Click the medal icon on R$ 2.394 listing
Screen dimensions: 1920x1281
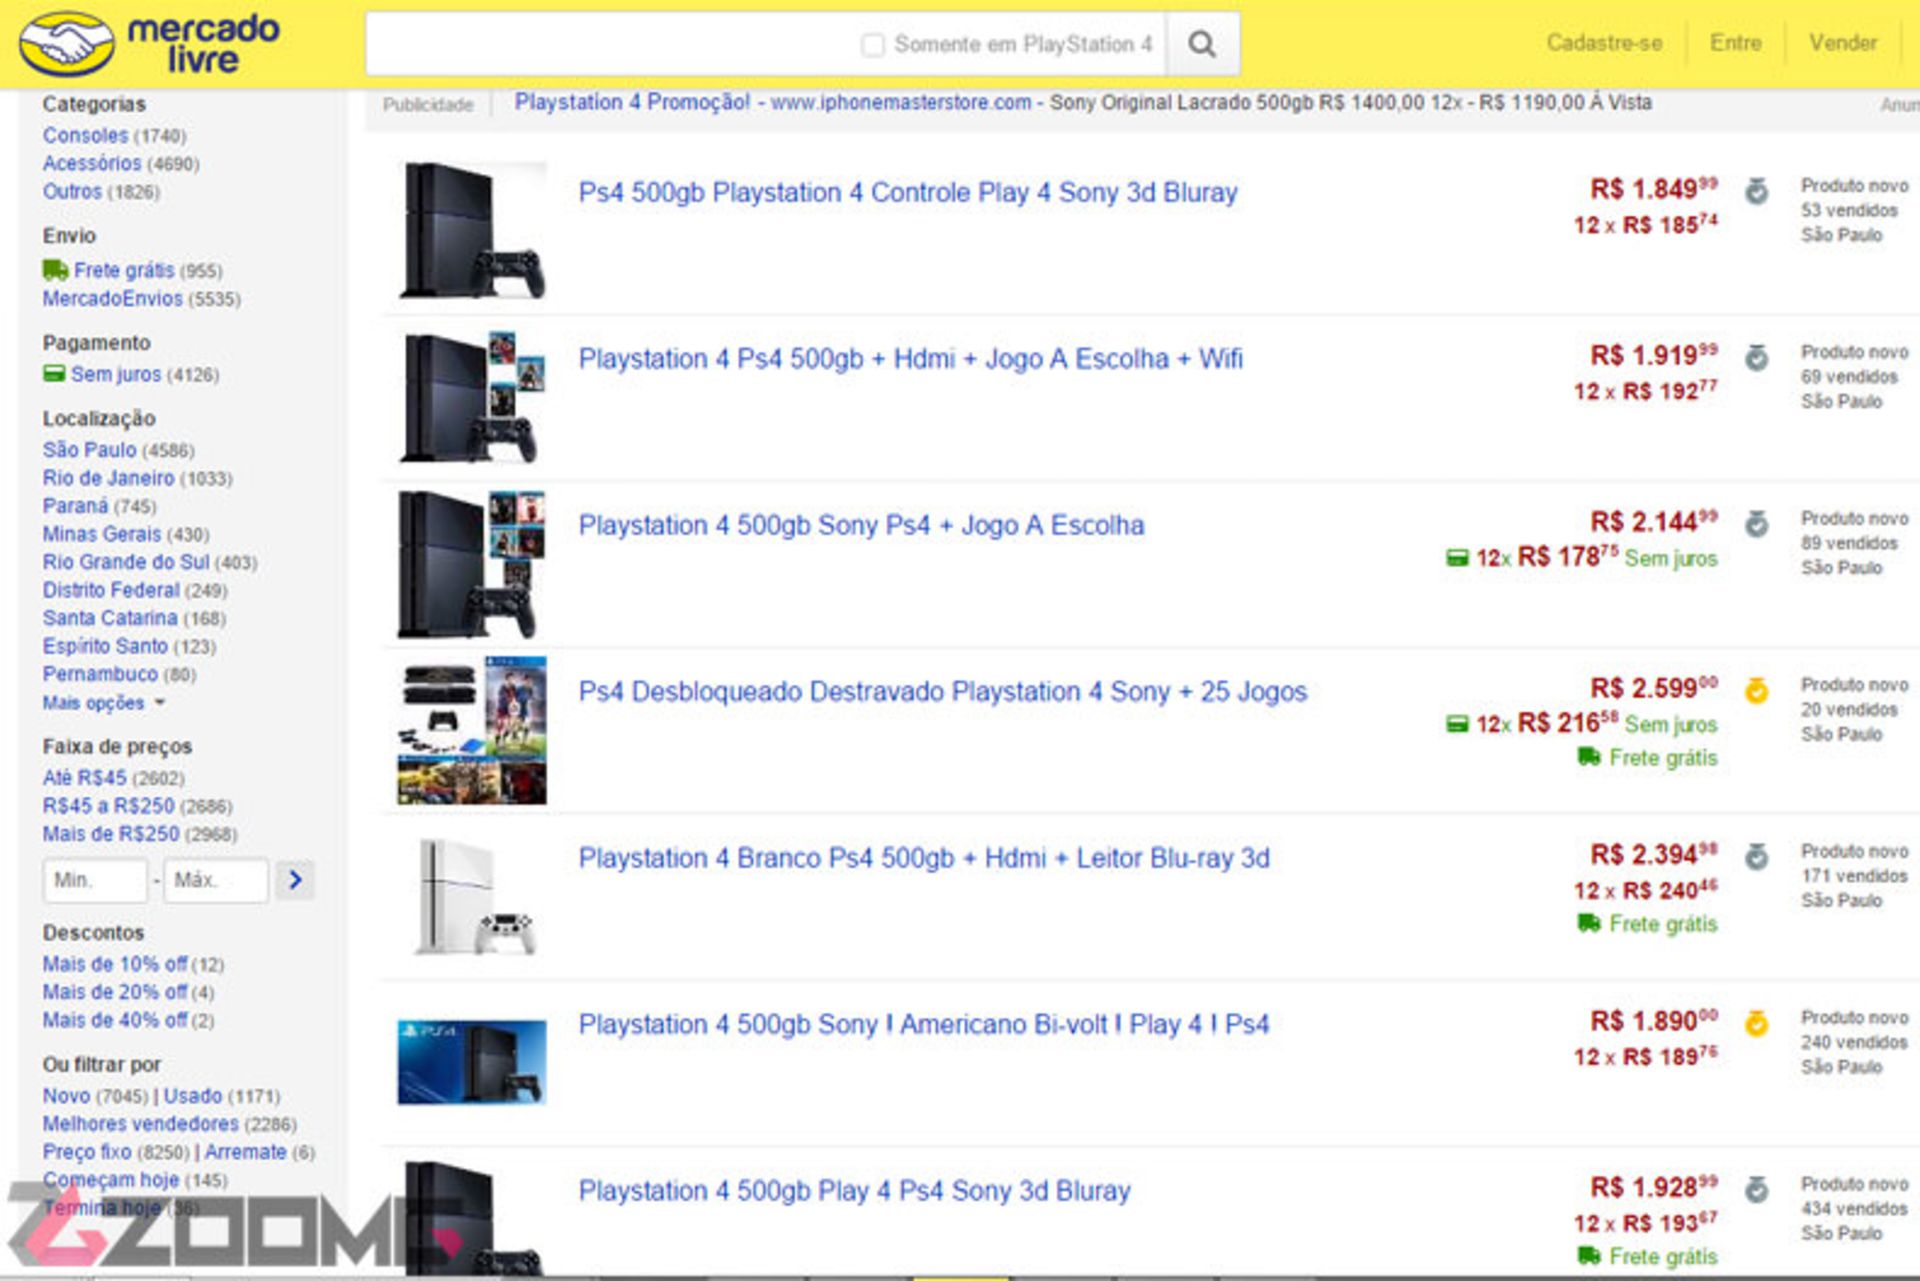coord(1756,856)
